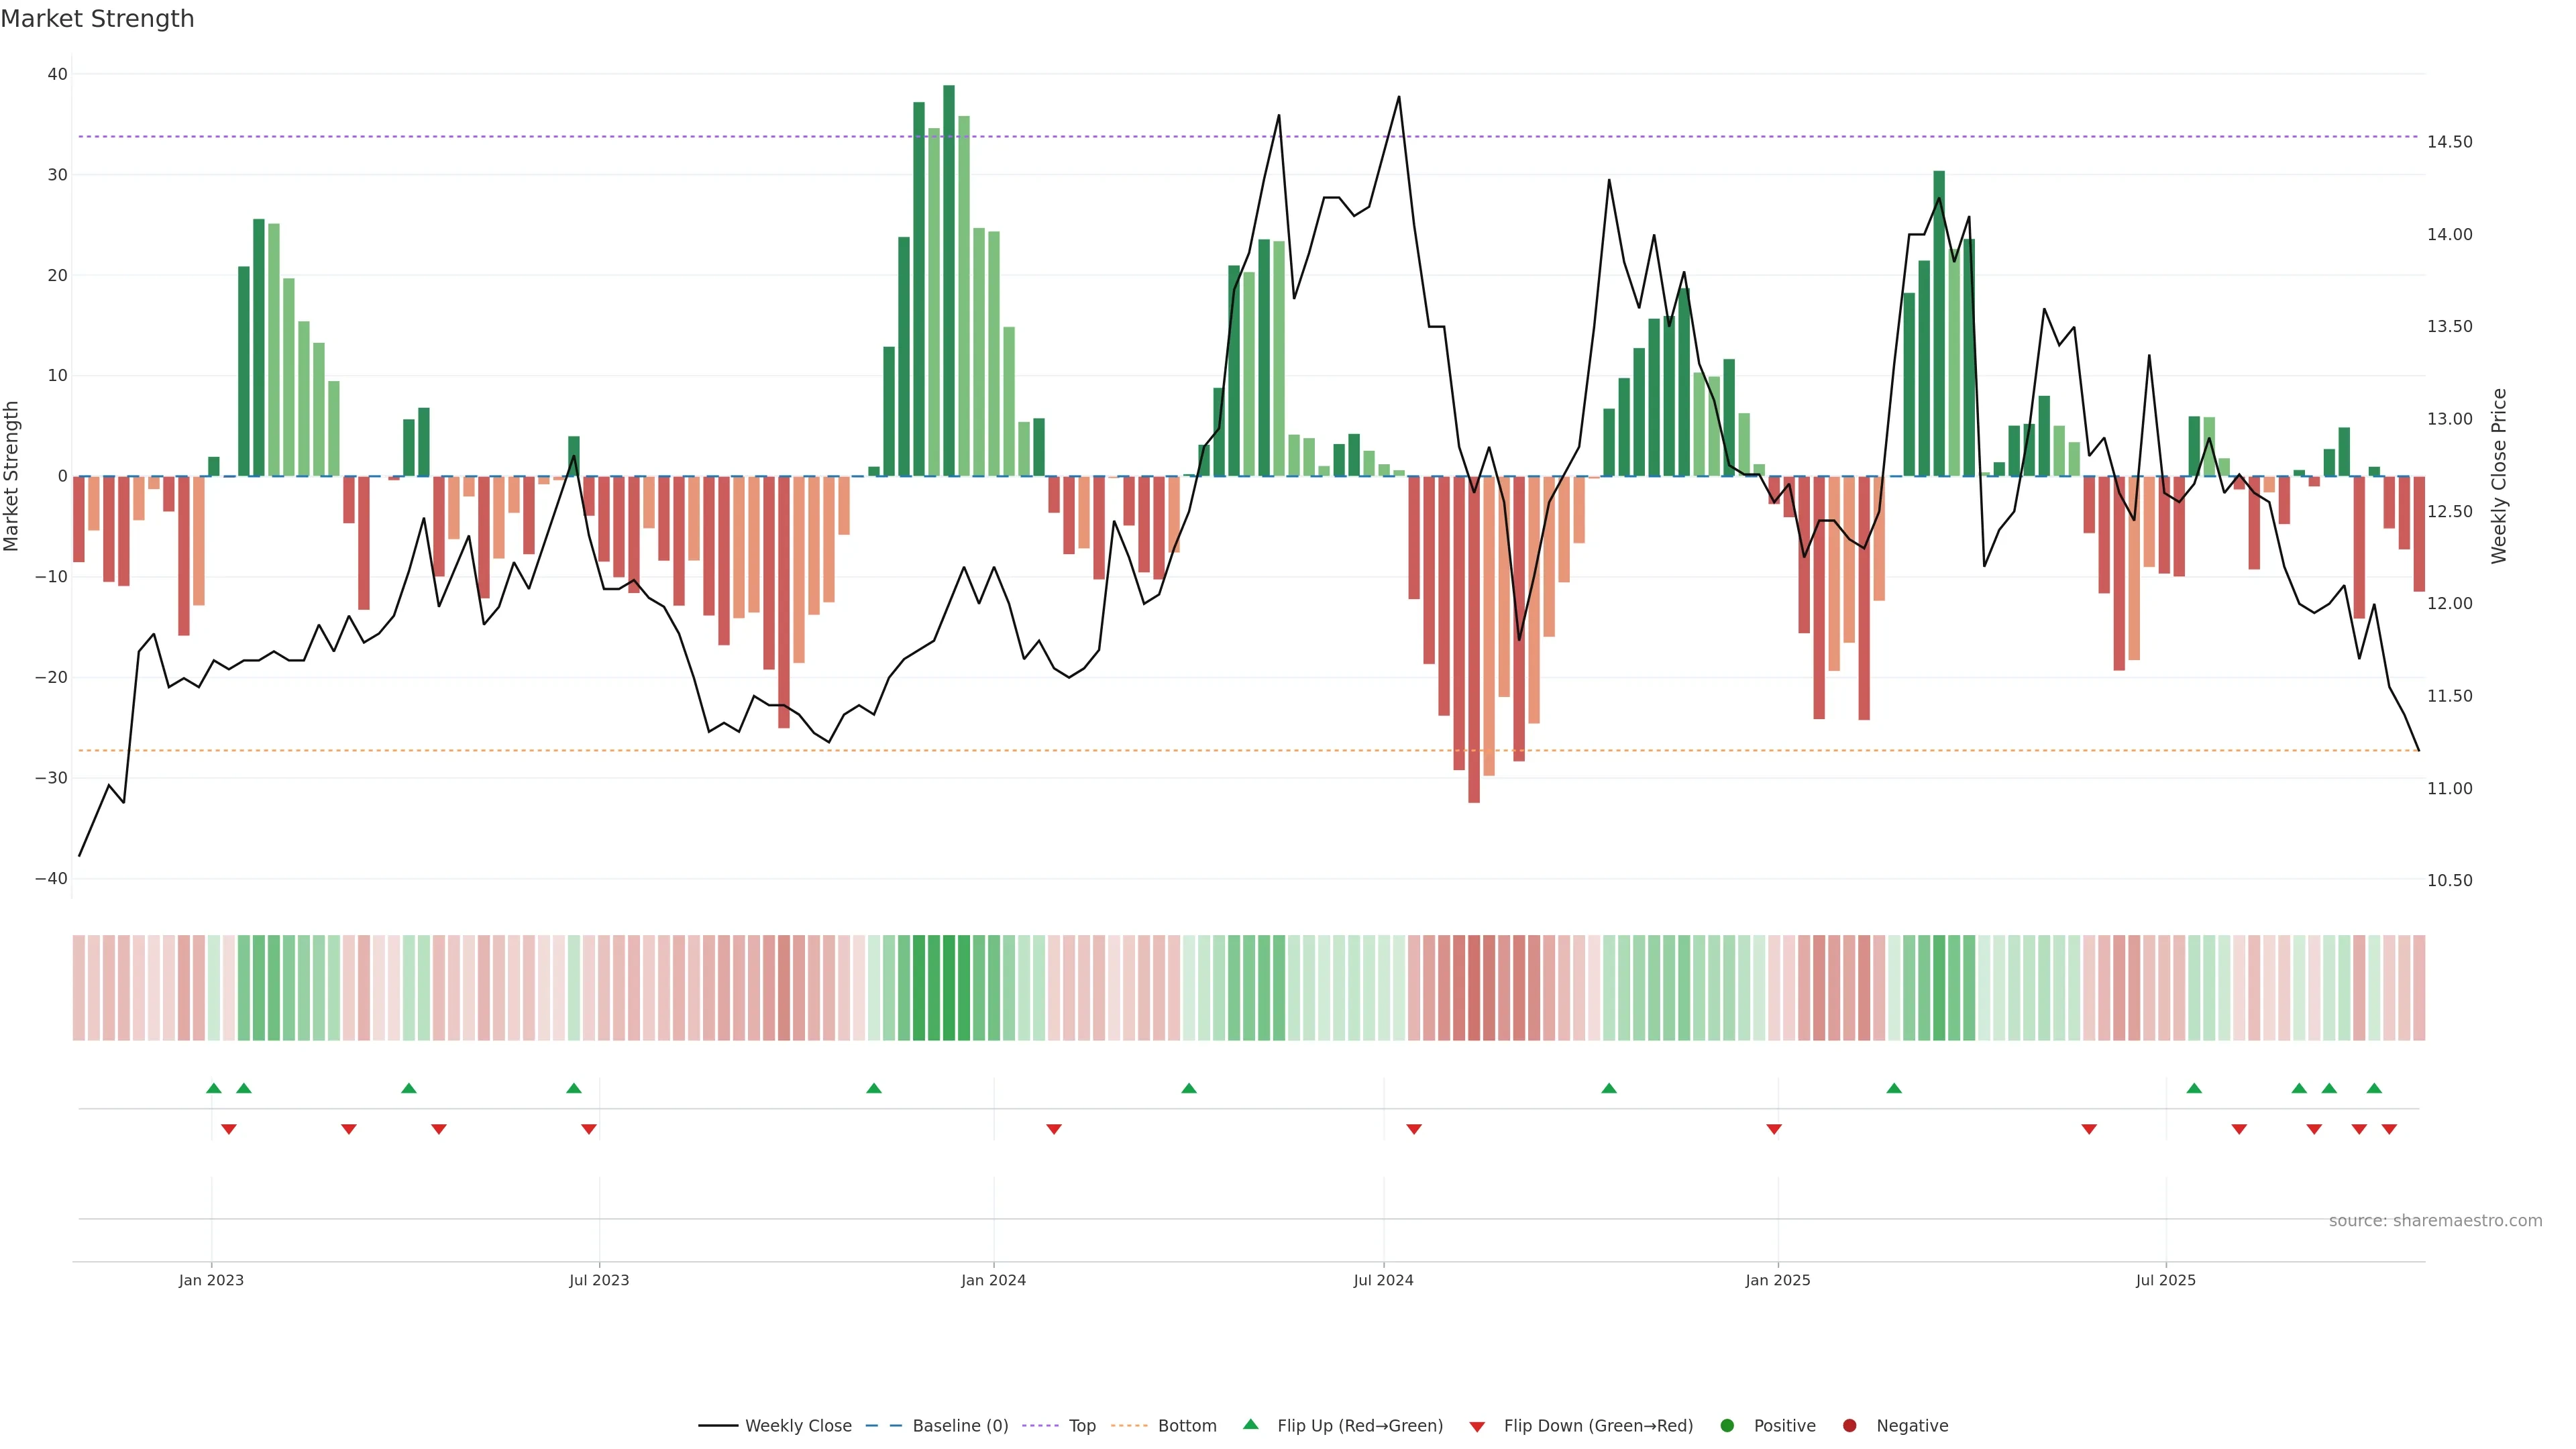The width and height of the screenshot is (2576, 1449).
Task: Click the dark red Negative dot in legend
Action: pyautogui.click(x=1849, y=1426)
